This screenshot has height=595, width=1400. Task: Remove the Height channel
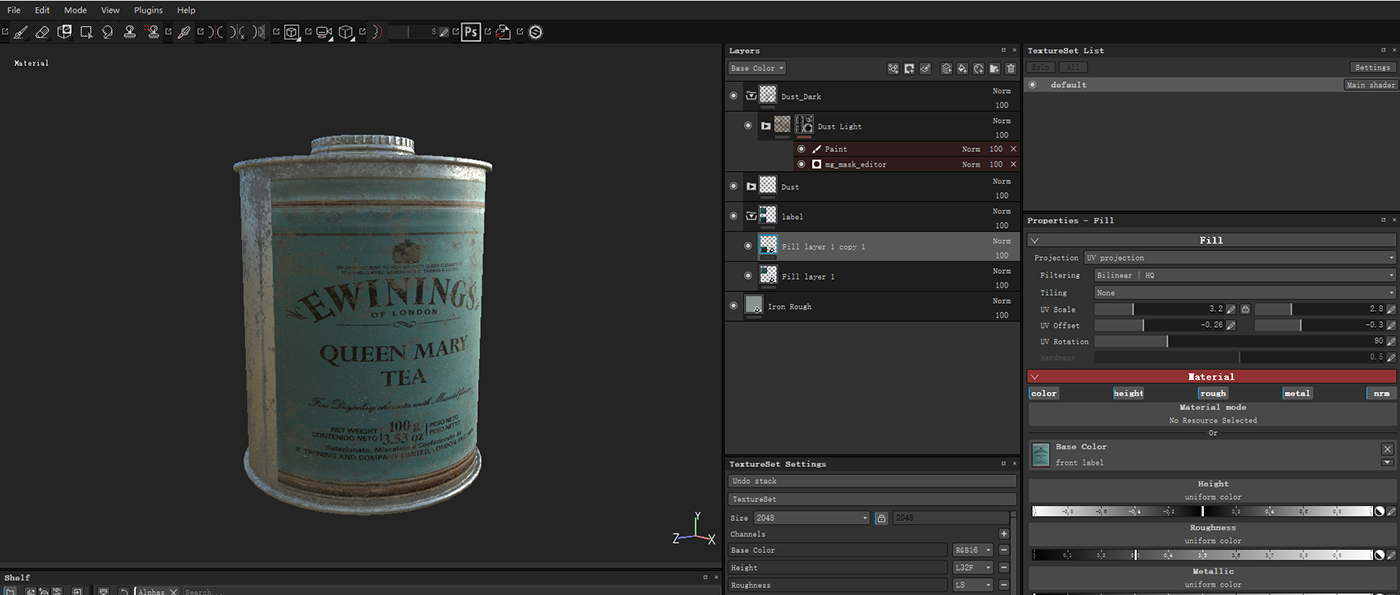coord(1004,567)
